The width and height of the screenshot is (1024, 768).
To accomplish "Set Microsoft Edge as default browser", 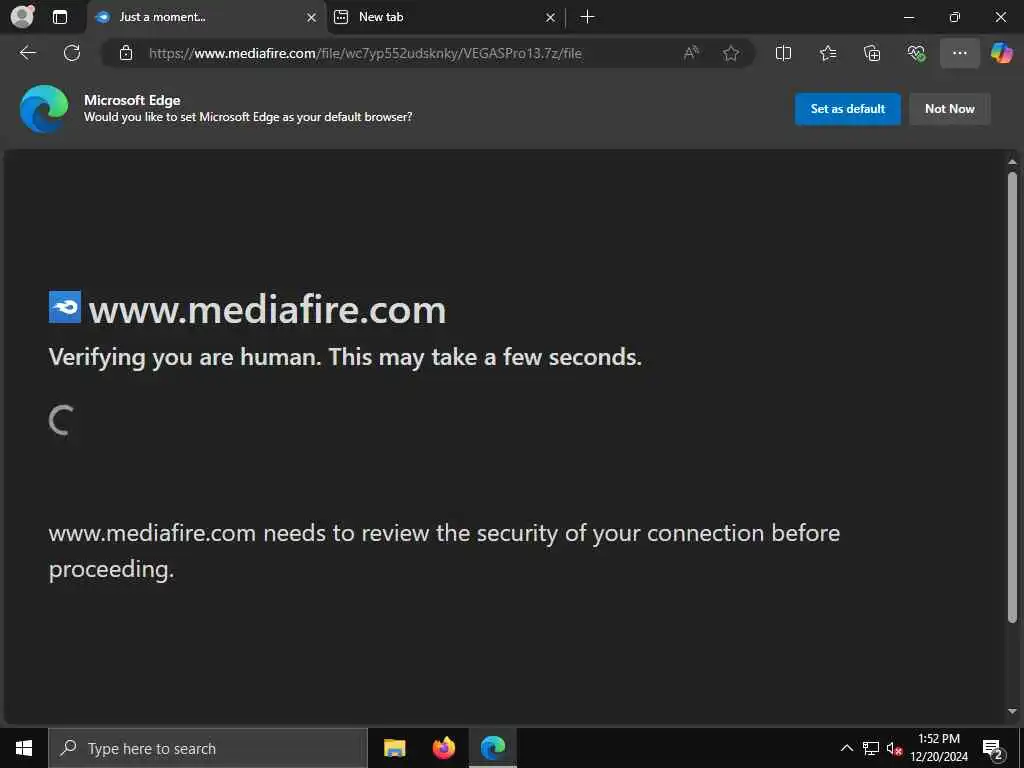I will [x=848, y=109].
